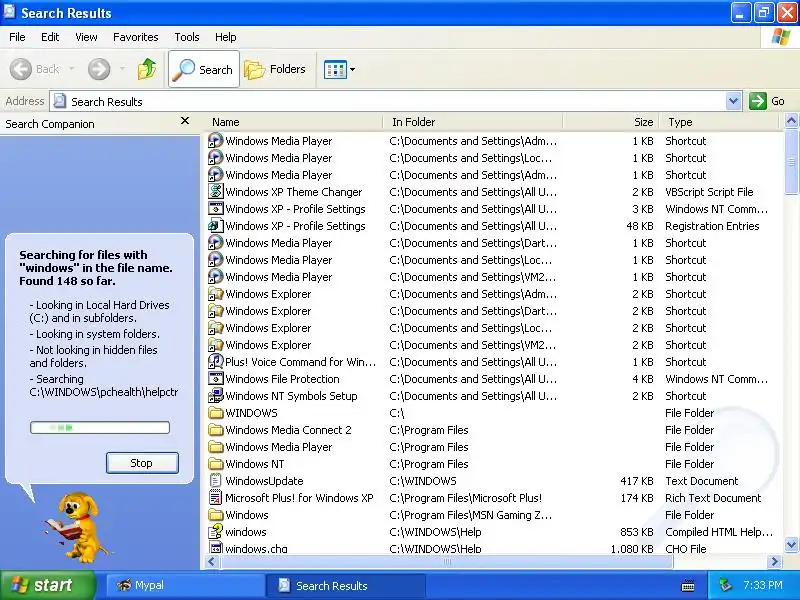The image size is (800, 600).
Task: Click the horizontal scrollbar right arrow
Action: [x=774, y=561]
